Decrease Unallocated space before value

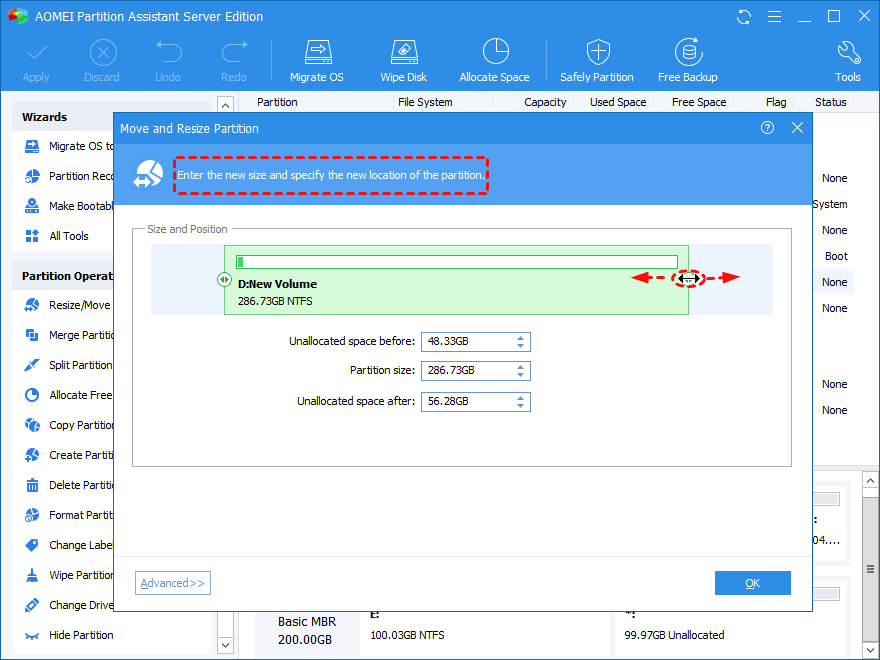pyautogui.click(x=520, y=346)
